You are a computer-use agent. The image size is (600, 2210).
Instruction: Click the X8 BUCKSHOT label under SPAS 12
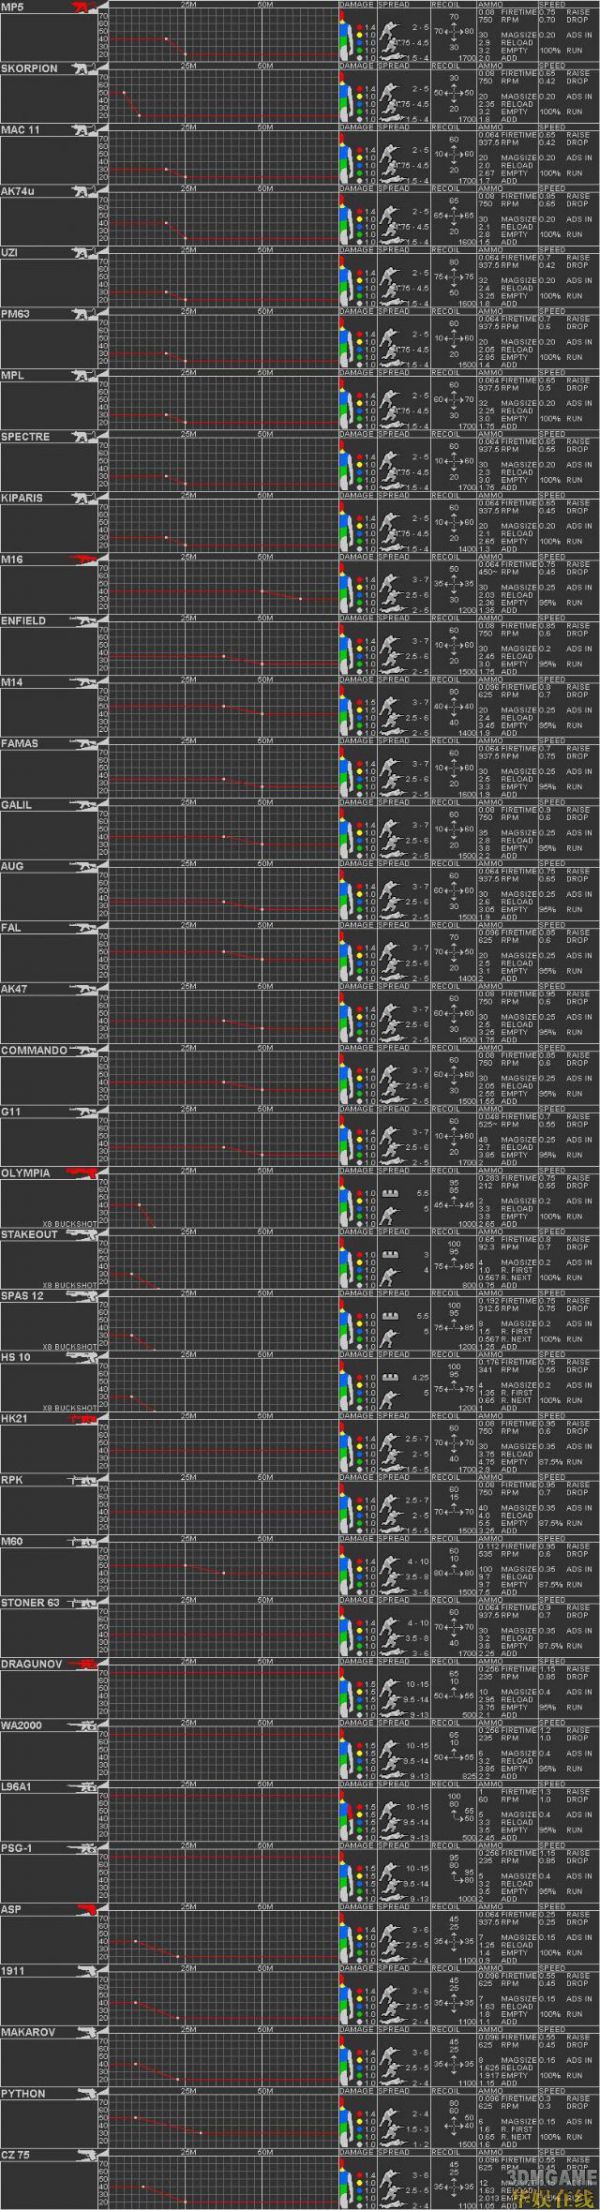pyautogui.click(x=70, y=1347)
